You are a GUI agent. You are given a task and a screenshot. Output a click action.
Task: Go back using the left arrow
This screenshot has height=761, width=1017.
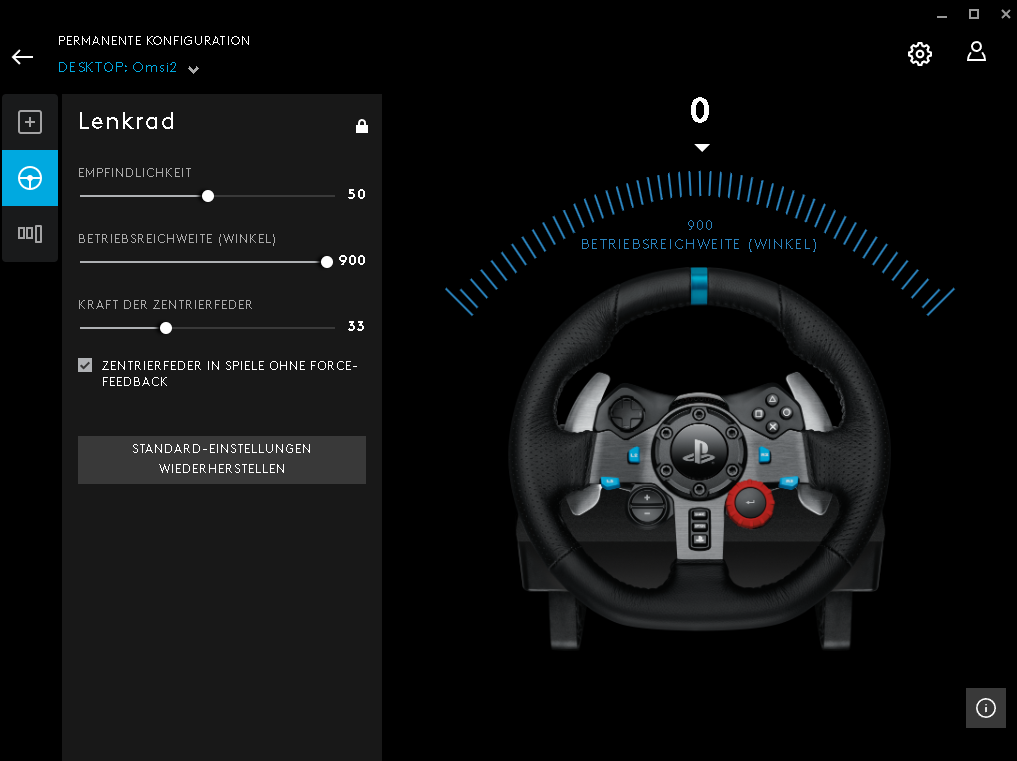22,57
